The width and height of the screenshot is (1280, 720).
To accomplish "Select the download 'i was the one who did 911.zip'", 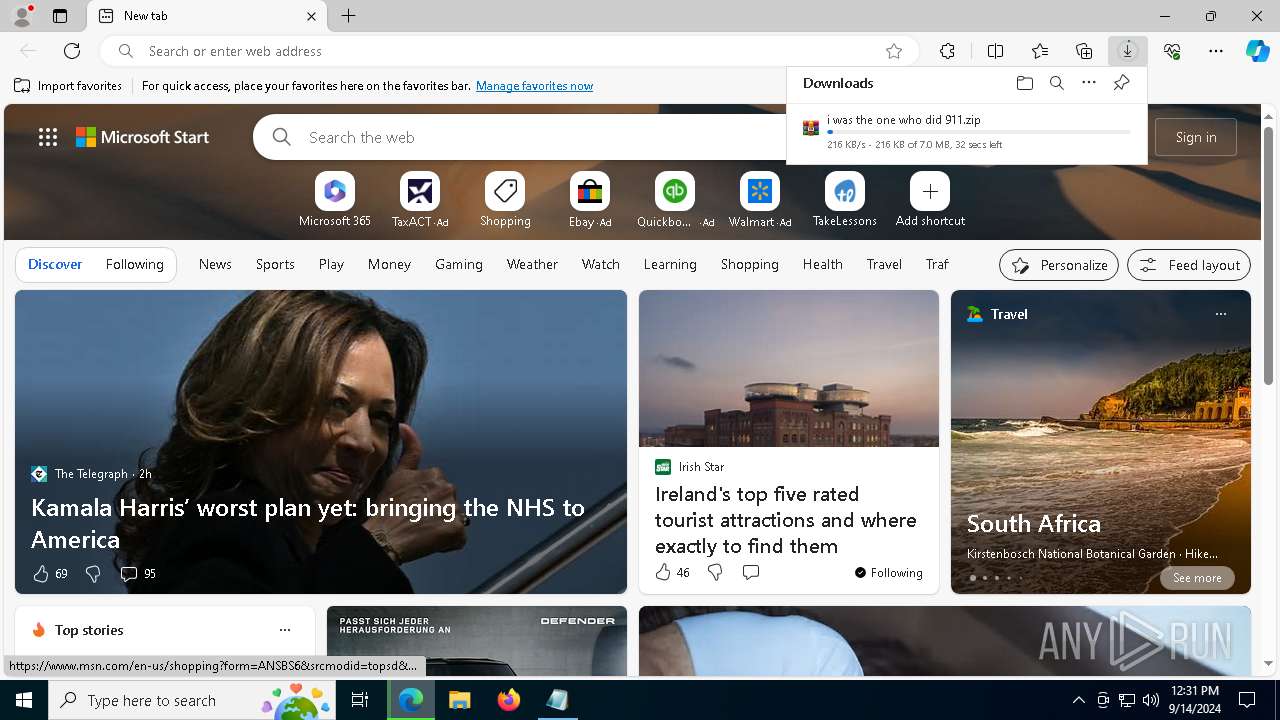I will [903, 120].
